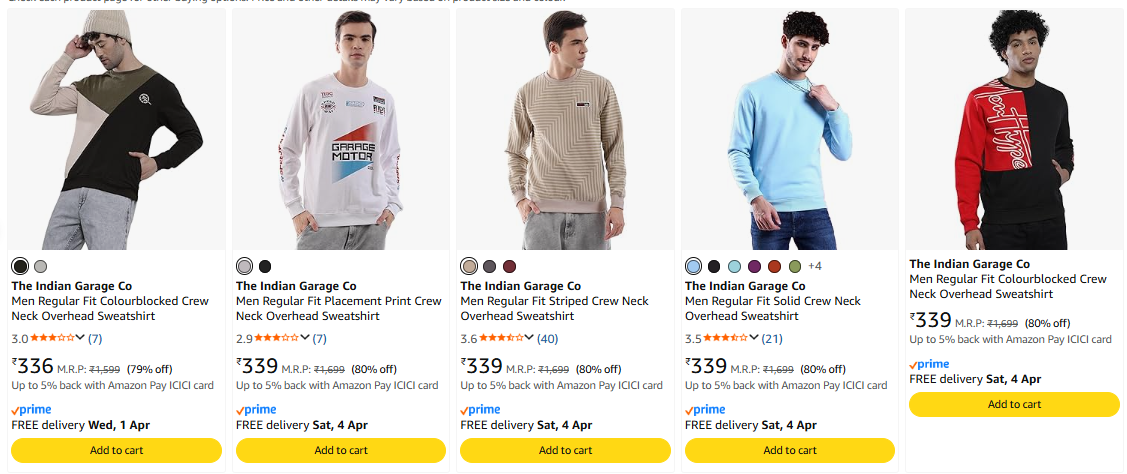
Task: Open the 21 ratings count link
Action: (772, 338)
